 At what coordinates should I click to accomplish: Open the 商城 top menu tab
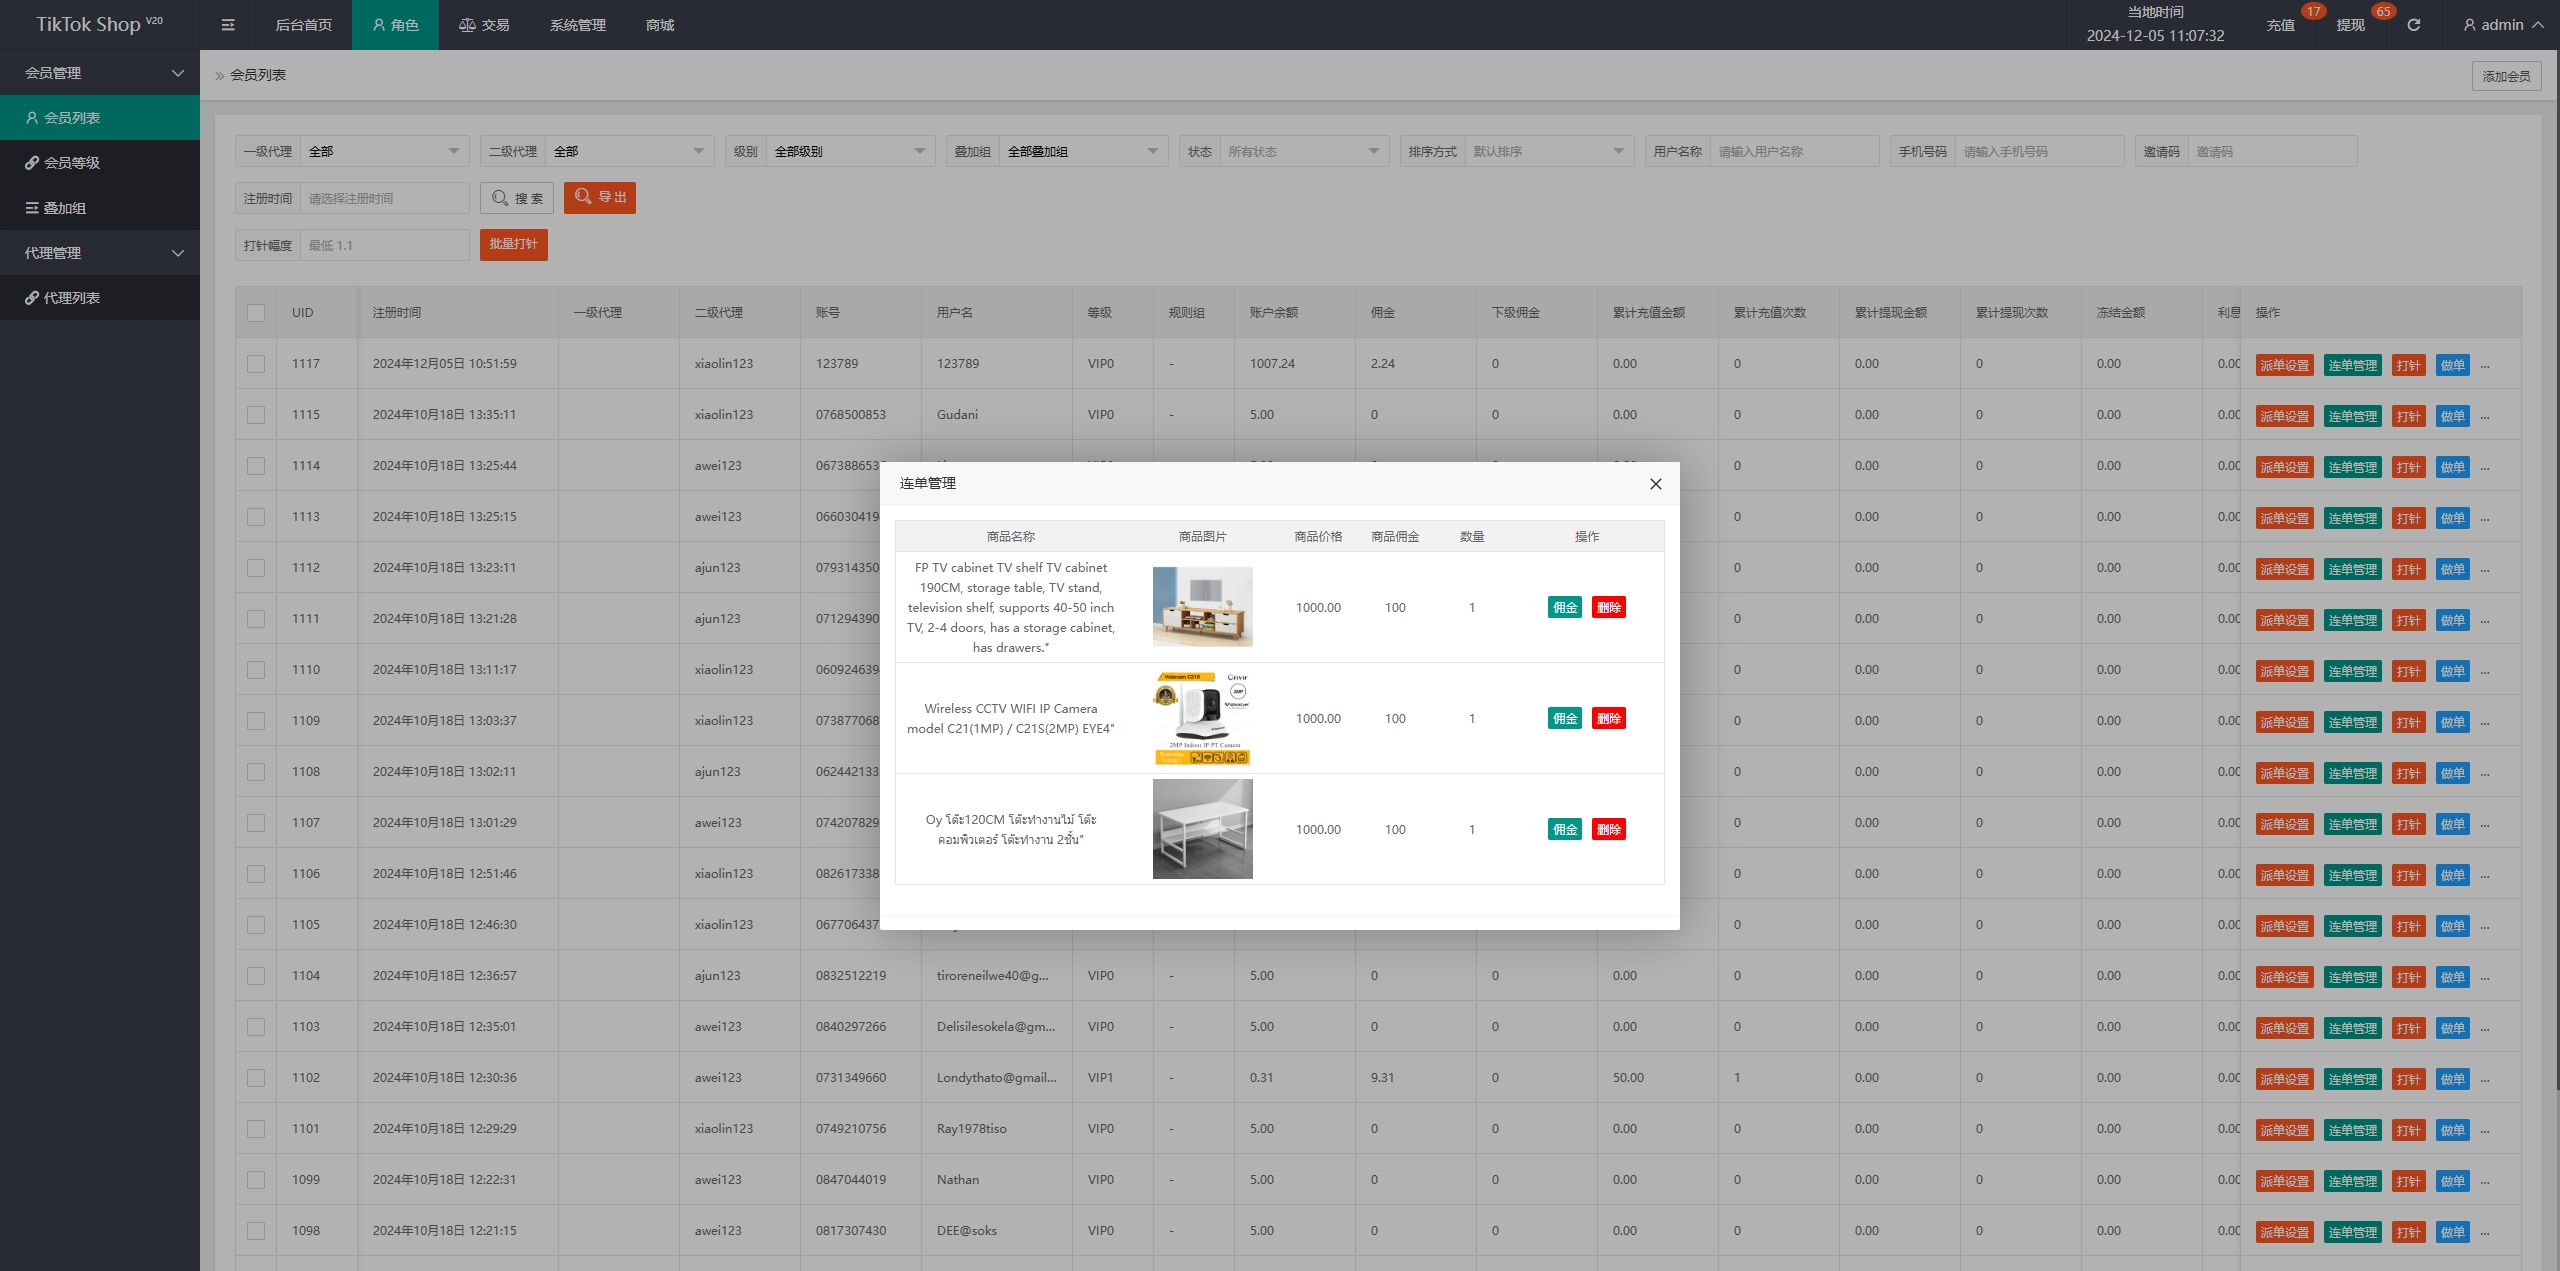click(x=660, y=25)
